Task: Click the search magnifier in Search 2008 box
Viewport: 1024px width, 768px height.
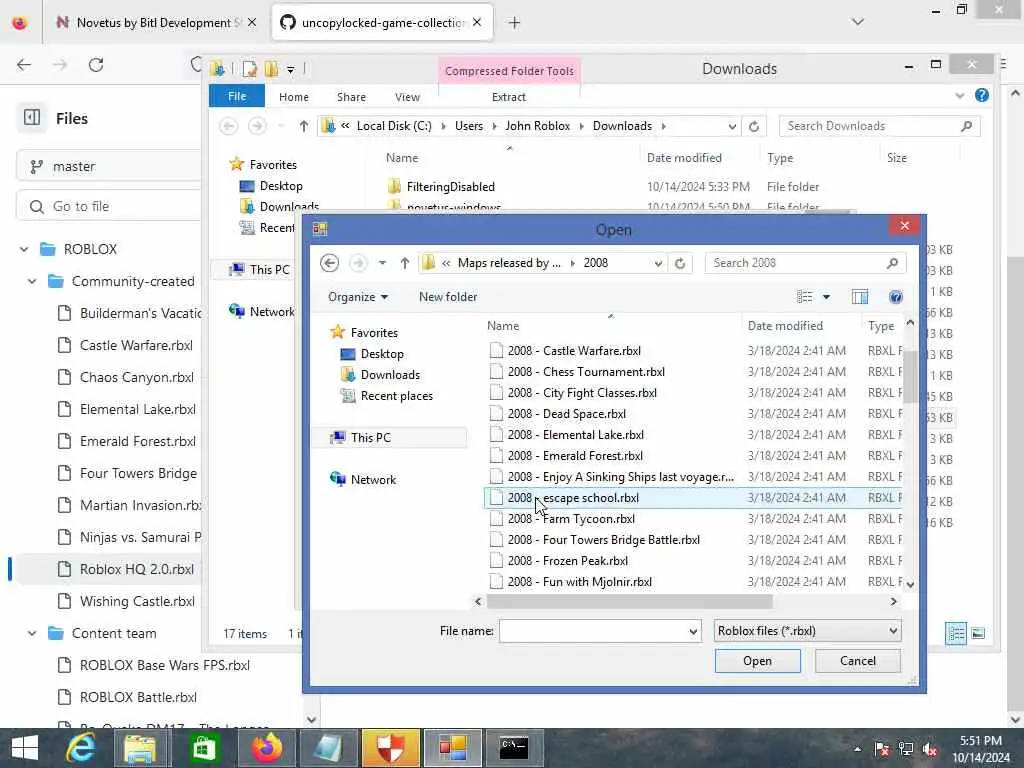Action: pyautogui.click(x=892, y=263)
